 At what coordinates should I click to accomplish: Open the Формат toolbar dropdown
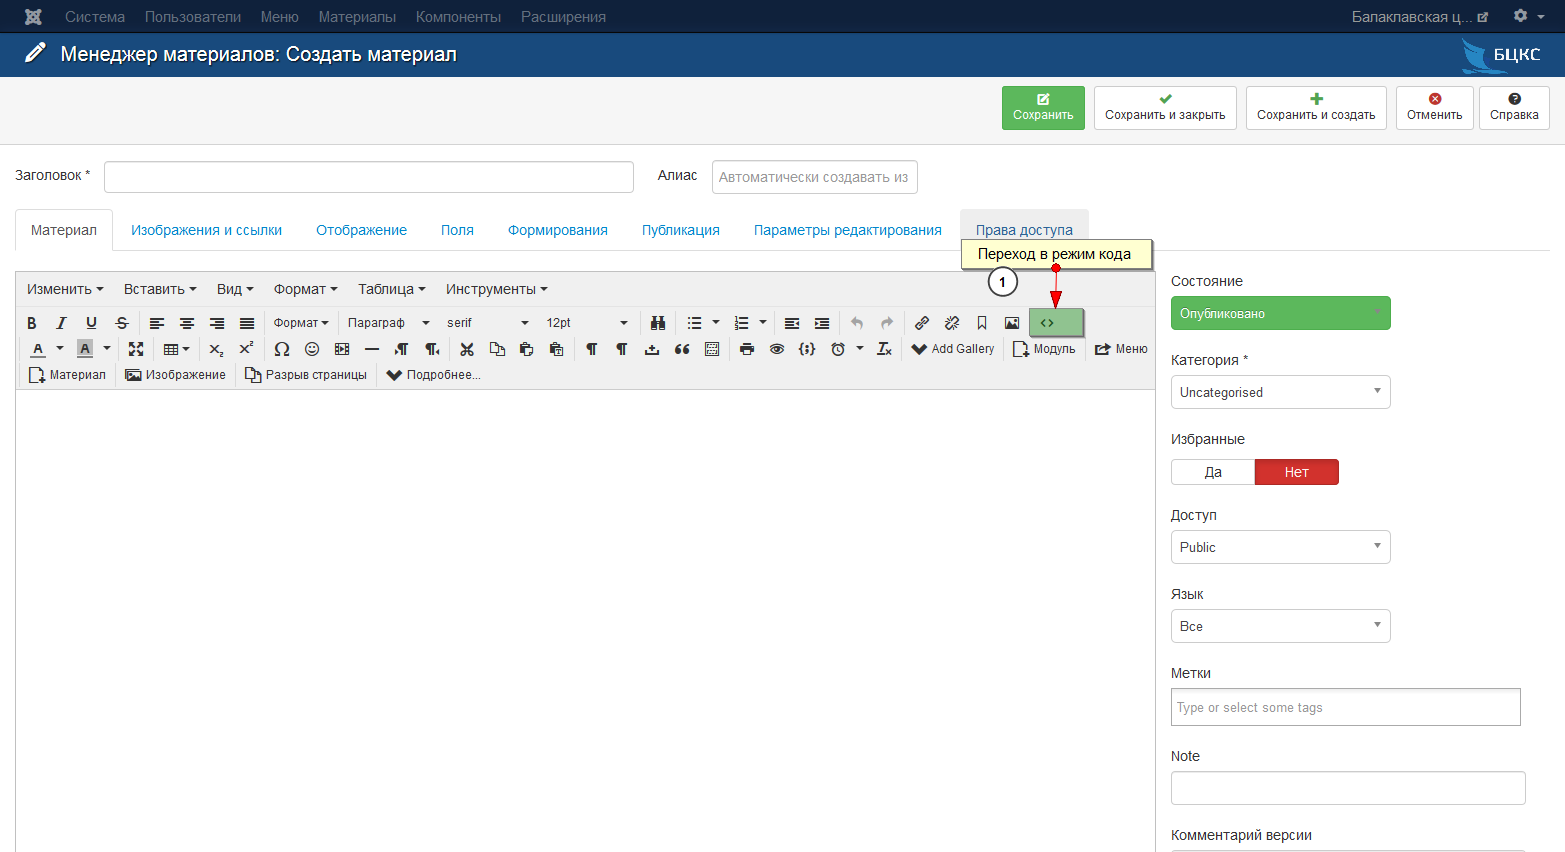pos(301,323)
